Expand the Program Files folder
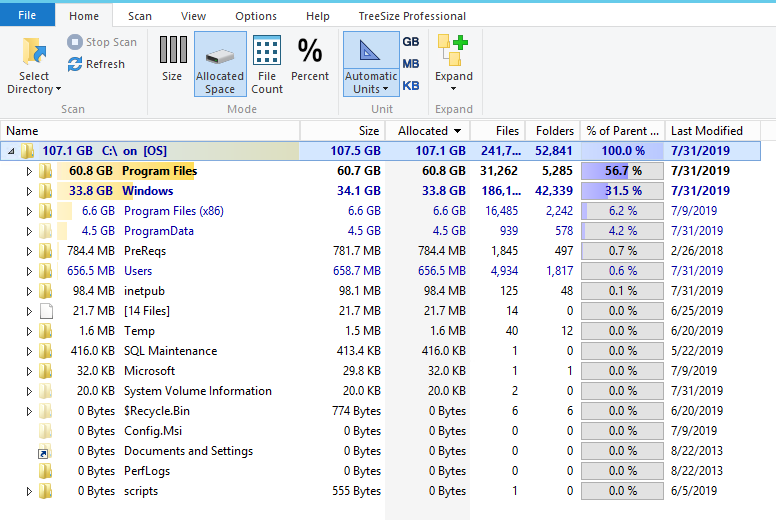The width and height of the screenshot is (776, 520). [29, 171]
